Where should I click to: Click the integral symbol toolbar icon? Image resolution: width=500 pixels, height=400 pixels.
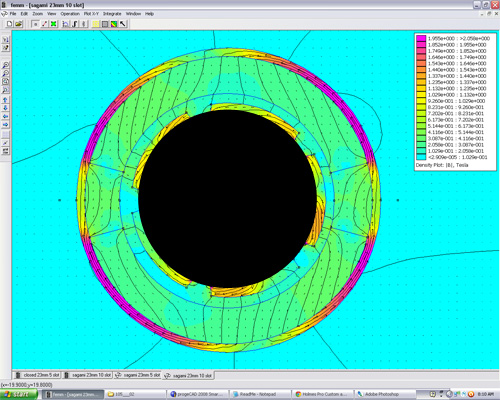tap(75, 24)
